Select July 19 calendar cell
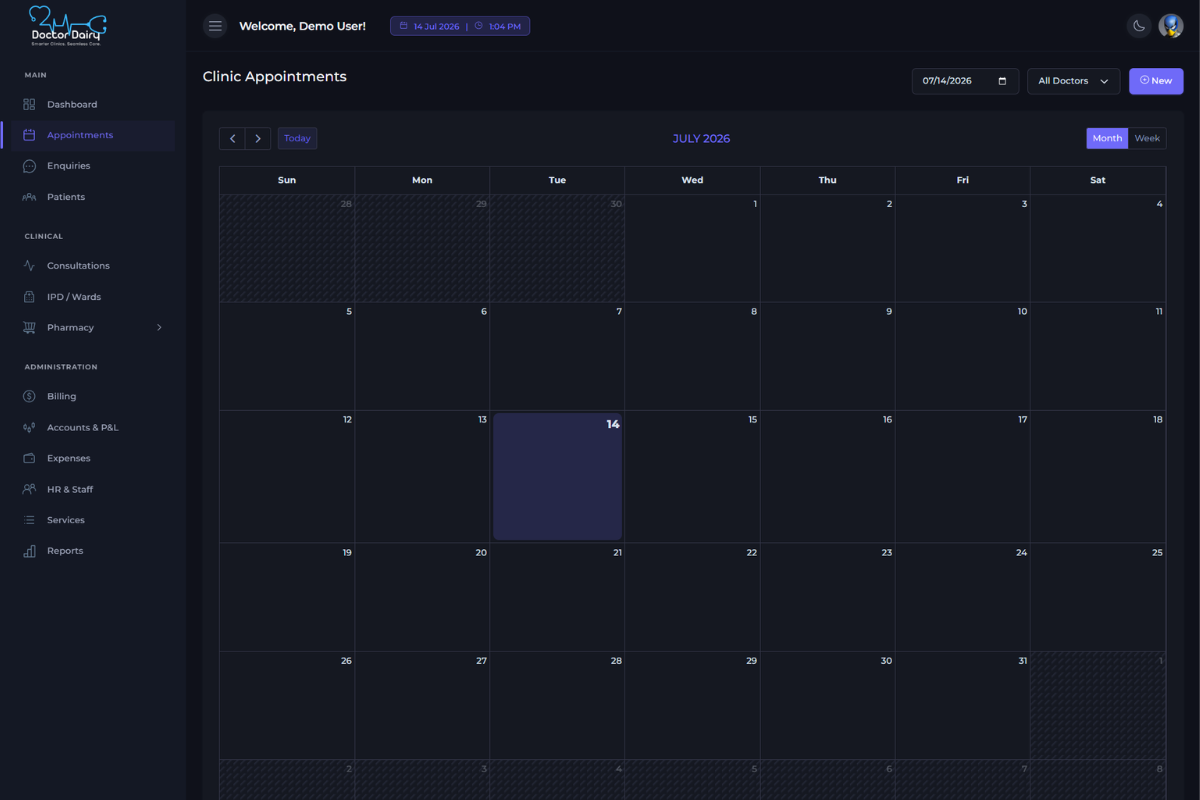This screenshot has width=1200, height=800. 287,597
